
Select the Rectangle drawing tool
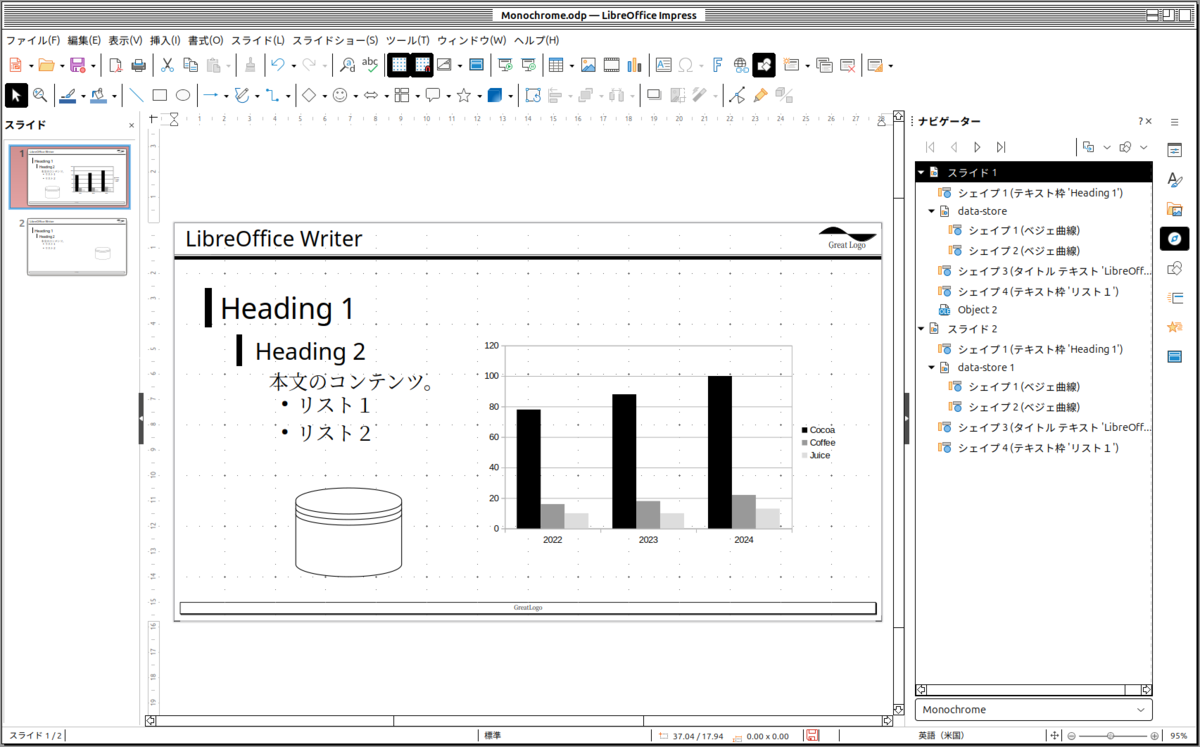pos(160,95)
